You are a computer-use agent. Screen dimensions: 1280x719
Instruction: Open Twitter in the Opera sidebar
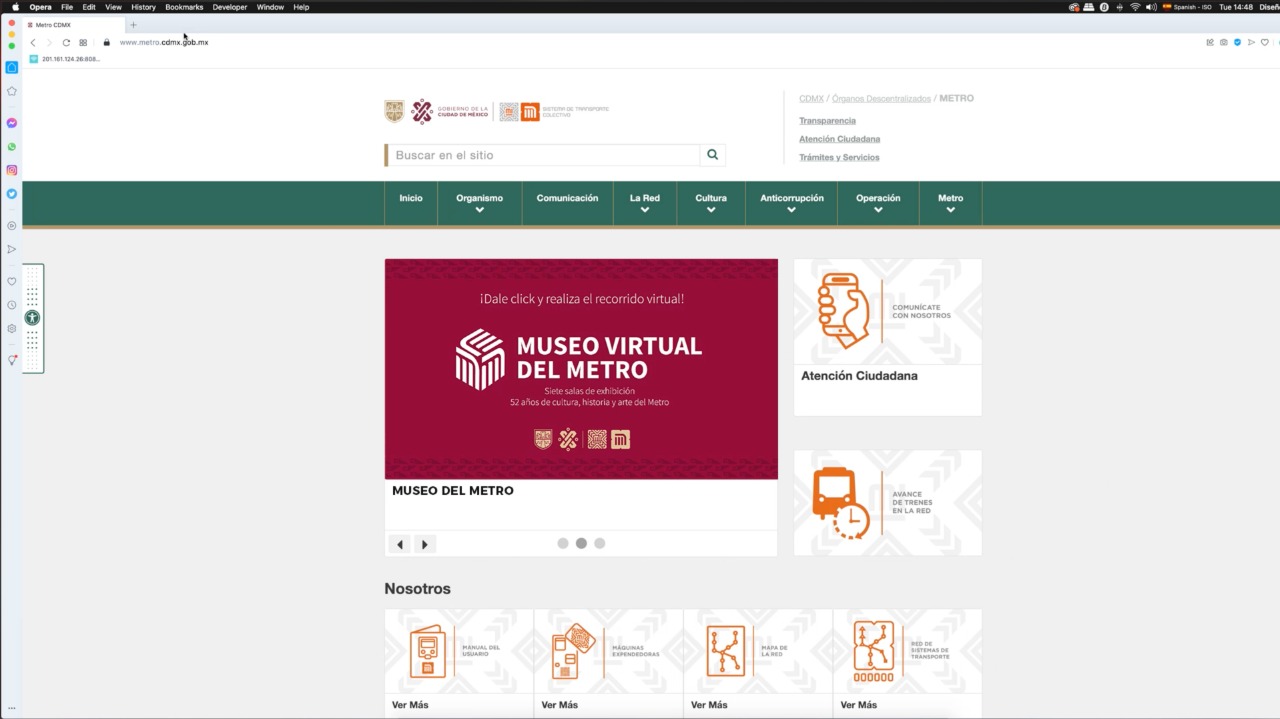pos(12,194)
